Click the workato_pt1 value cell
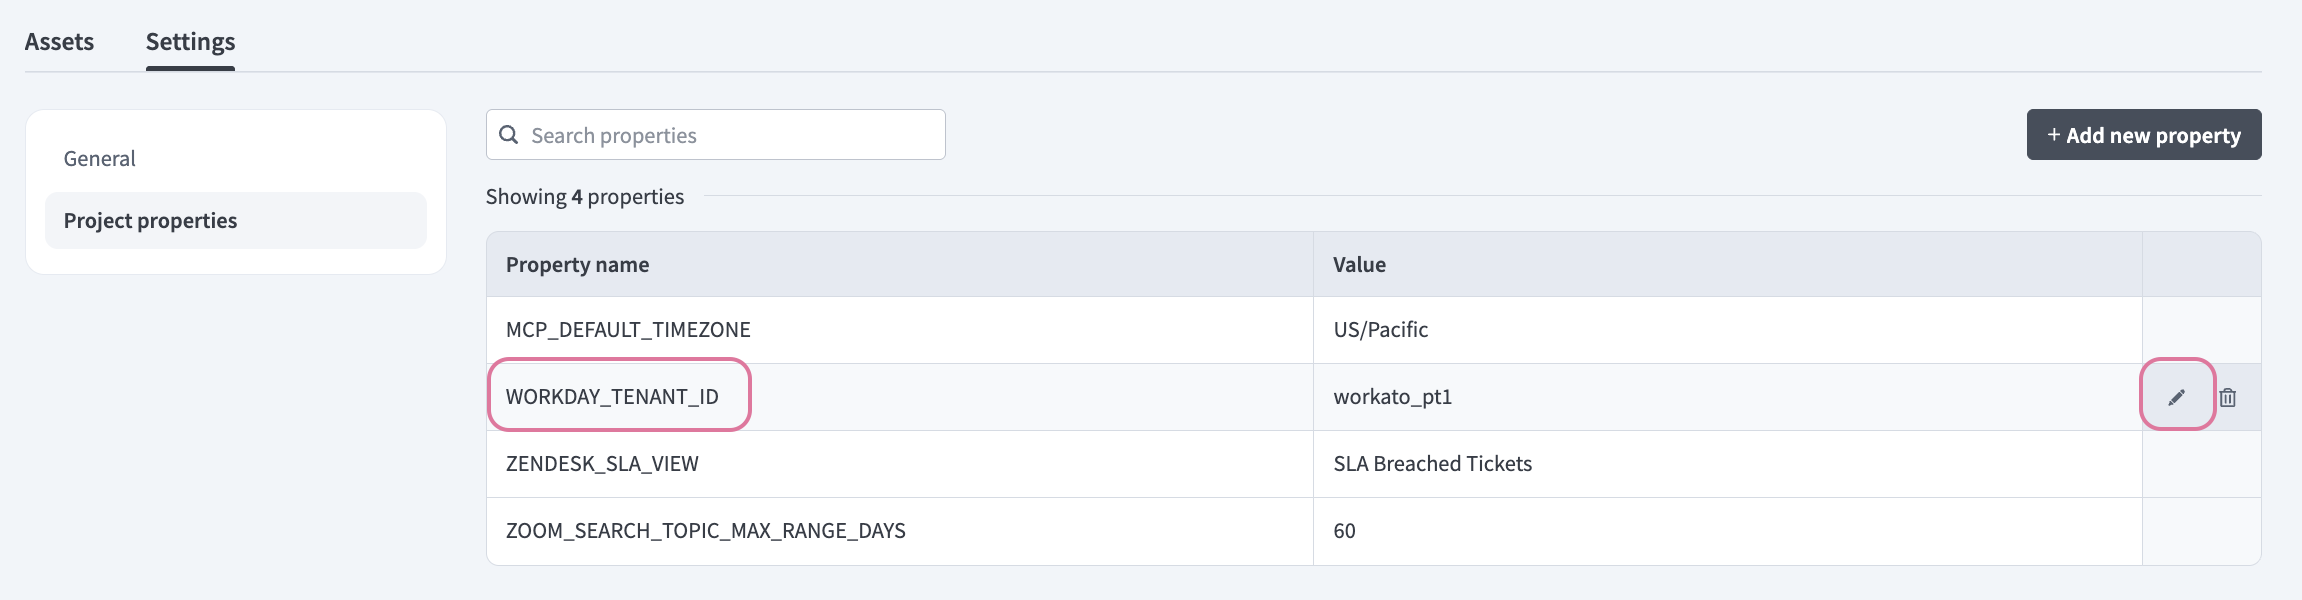Image resolution: width=2302 pixels, height=600 pixels. (x=1392, y=397)
